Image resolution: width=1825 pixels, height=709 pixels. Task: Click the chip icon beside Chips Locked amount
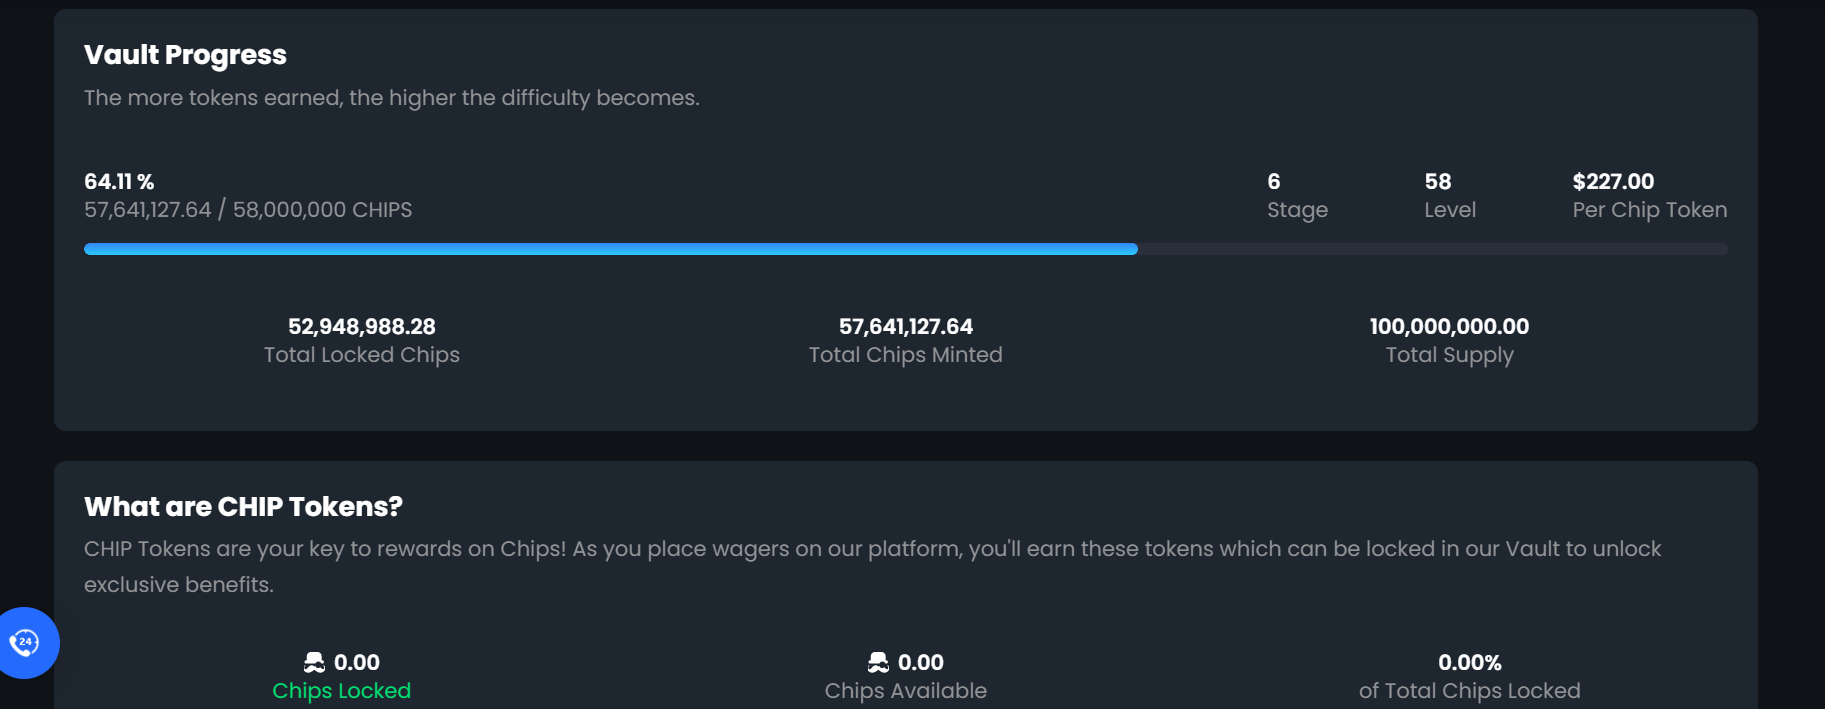point(314,662)
